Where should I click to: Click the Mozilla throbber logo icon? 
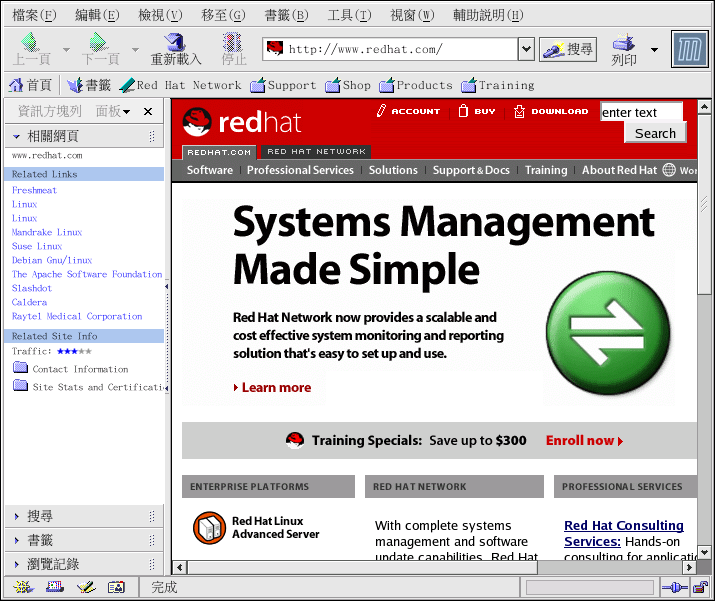pos(688,49)
